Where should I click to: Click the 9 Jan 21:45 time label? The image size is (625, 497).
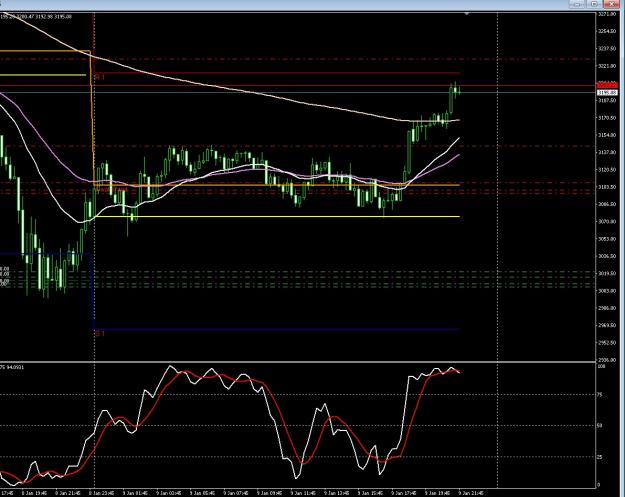(473, 493)
